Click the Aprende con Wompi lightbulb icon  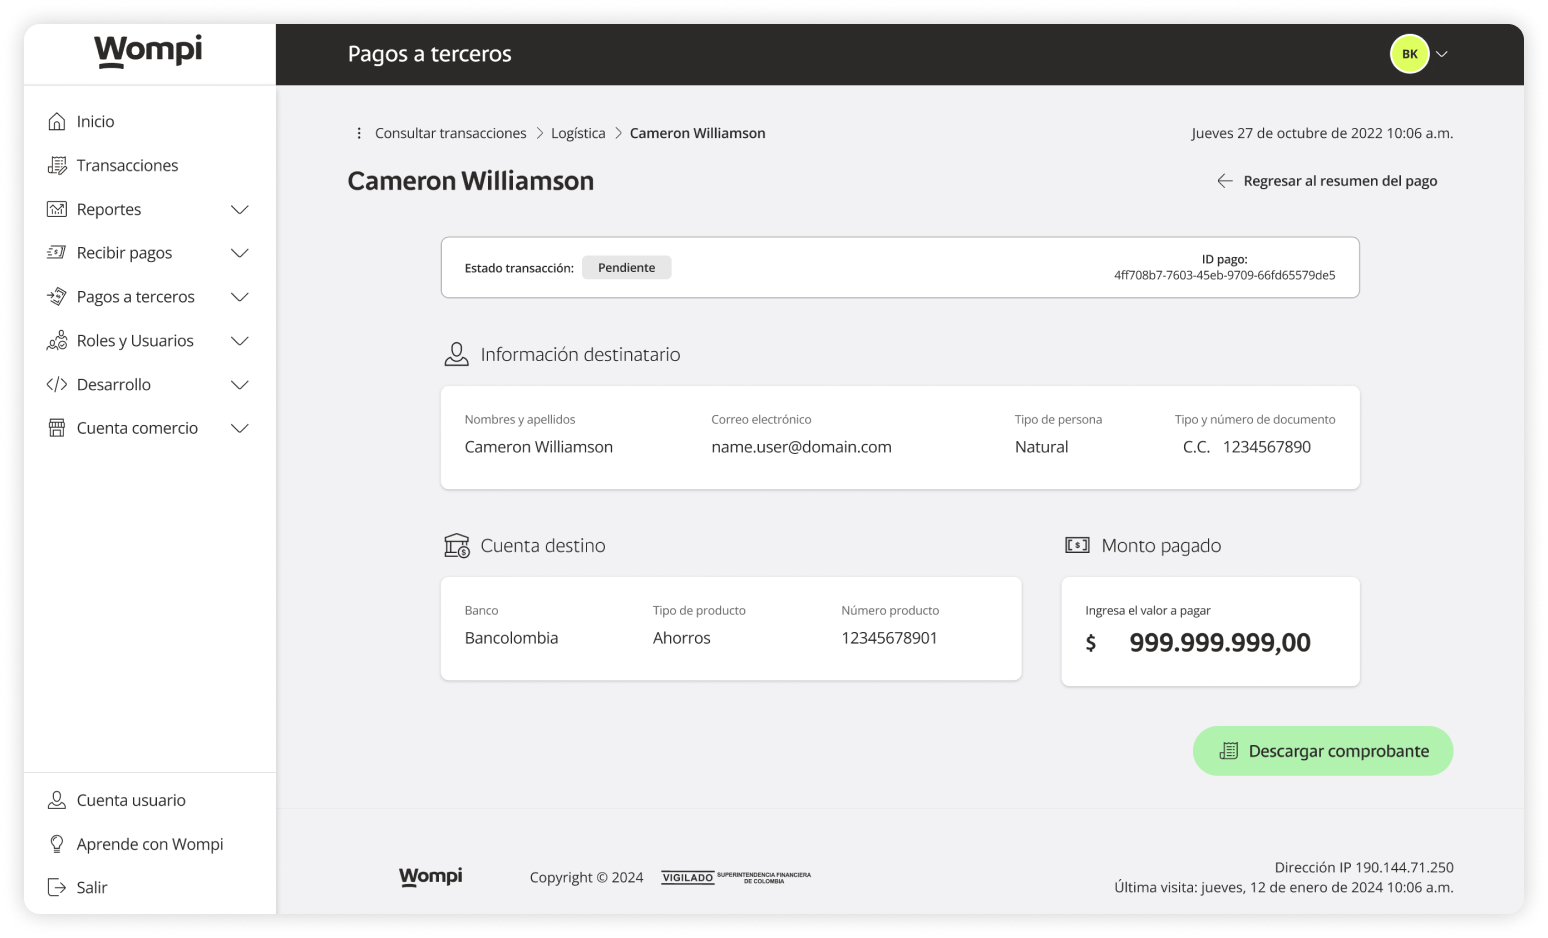(x=57, y=843)
